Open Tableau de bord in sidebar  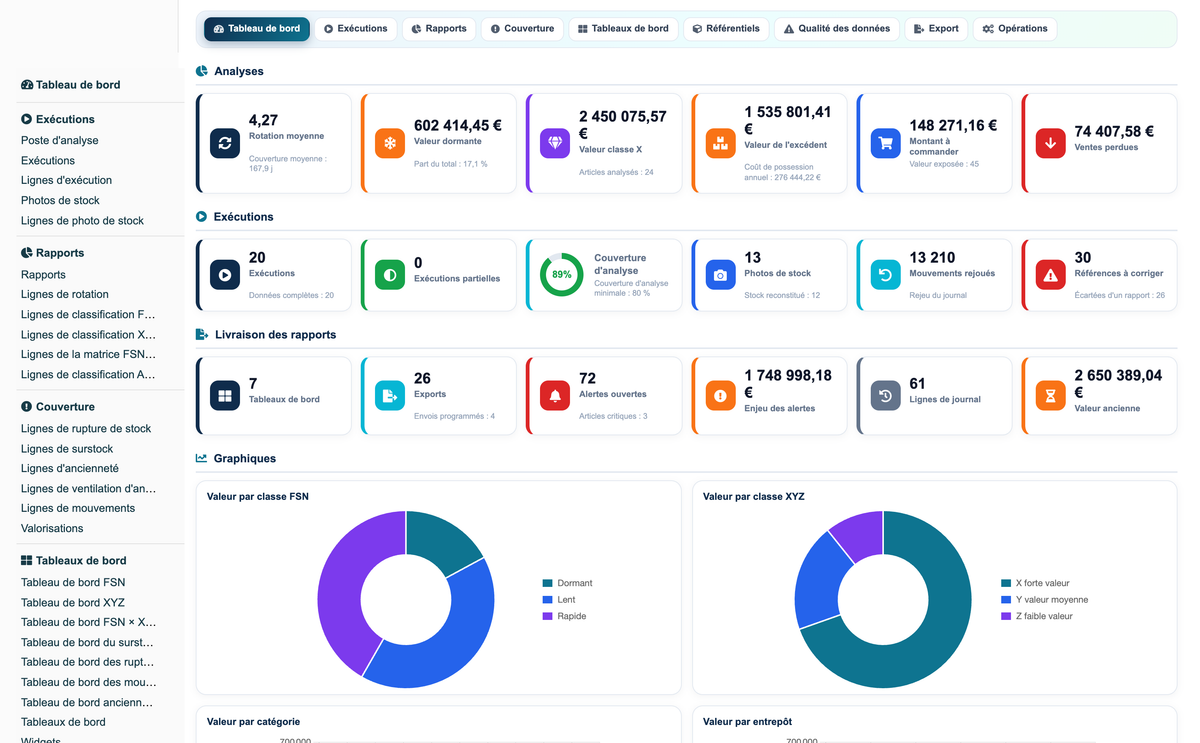[70, 85]
